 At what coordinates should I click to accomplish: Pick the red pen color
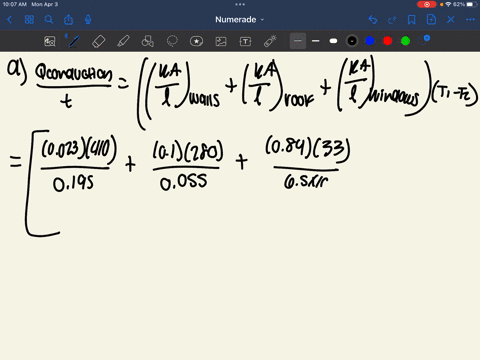point(388,41)
